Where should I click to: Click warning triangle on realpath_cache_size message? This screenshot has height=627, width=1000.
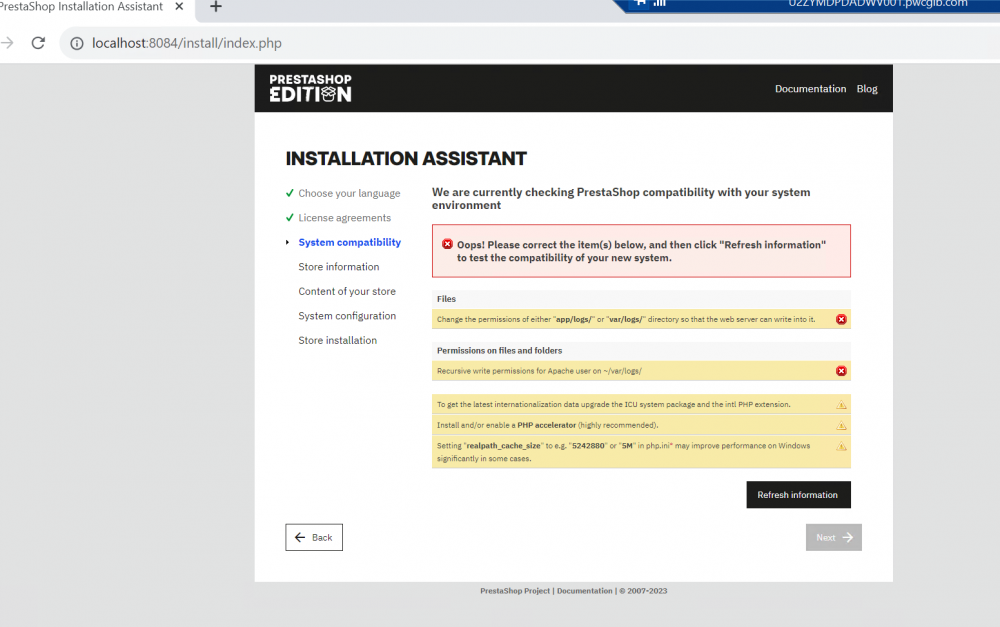pyautogui.click(x=841, y=447)
